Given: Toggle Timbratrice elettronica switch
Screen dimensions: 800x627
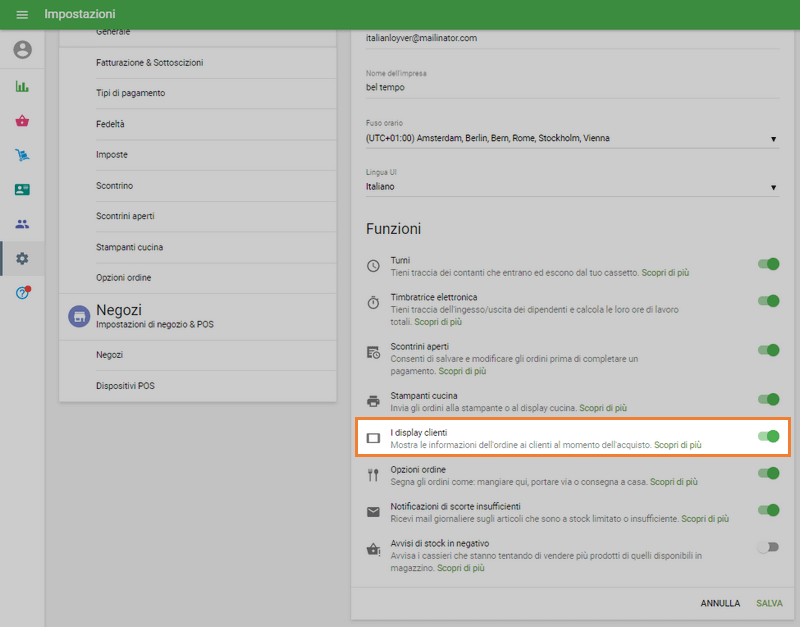Looking at the screenshot, I should (x=768, y=301).
